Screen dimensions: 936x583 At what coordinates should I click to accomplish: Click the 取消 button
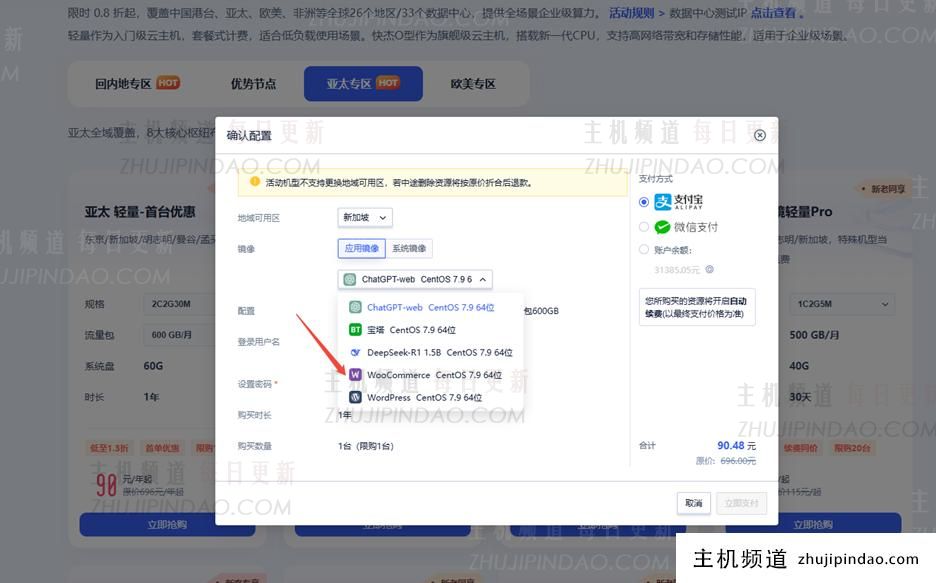point(694,503)
